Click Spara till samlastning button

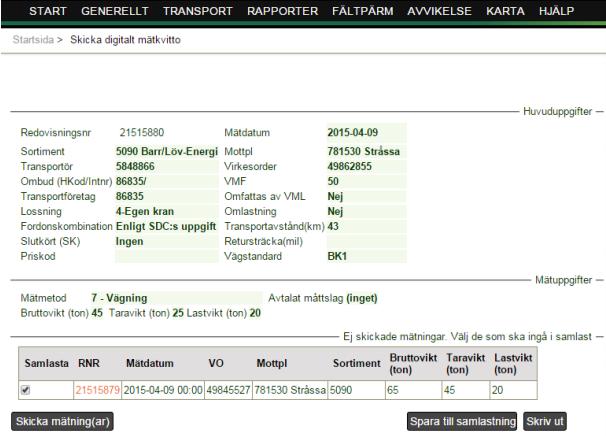[x=462, y=421]
